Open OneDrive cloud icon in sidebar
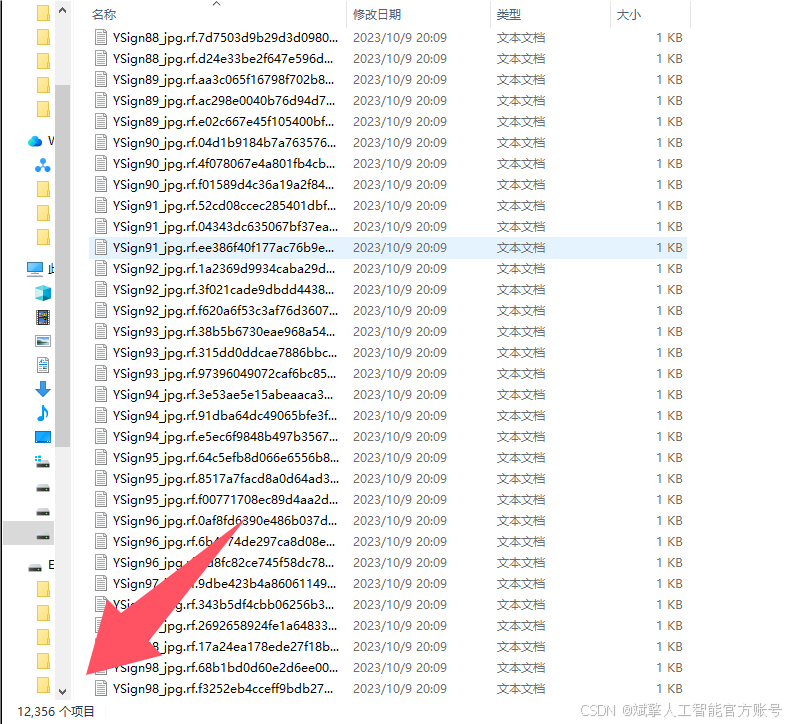Screen dimensions: 789x724 pos(35,141)
